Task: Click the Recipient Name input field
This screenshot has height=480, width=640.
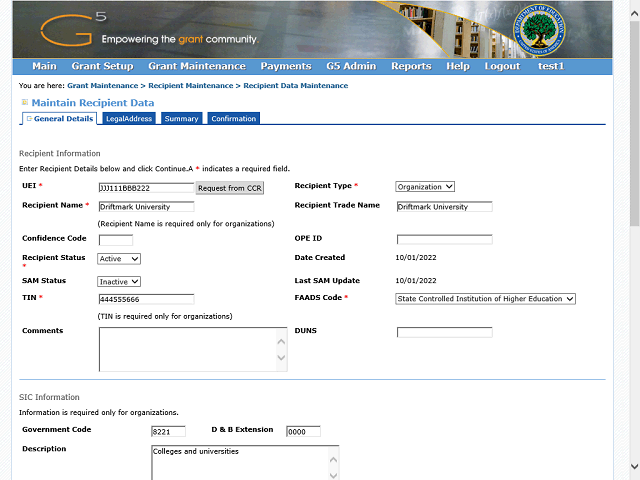Action: coord(146,207)
